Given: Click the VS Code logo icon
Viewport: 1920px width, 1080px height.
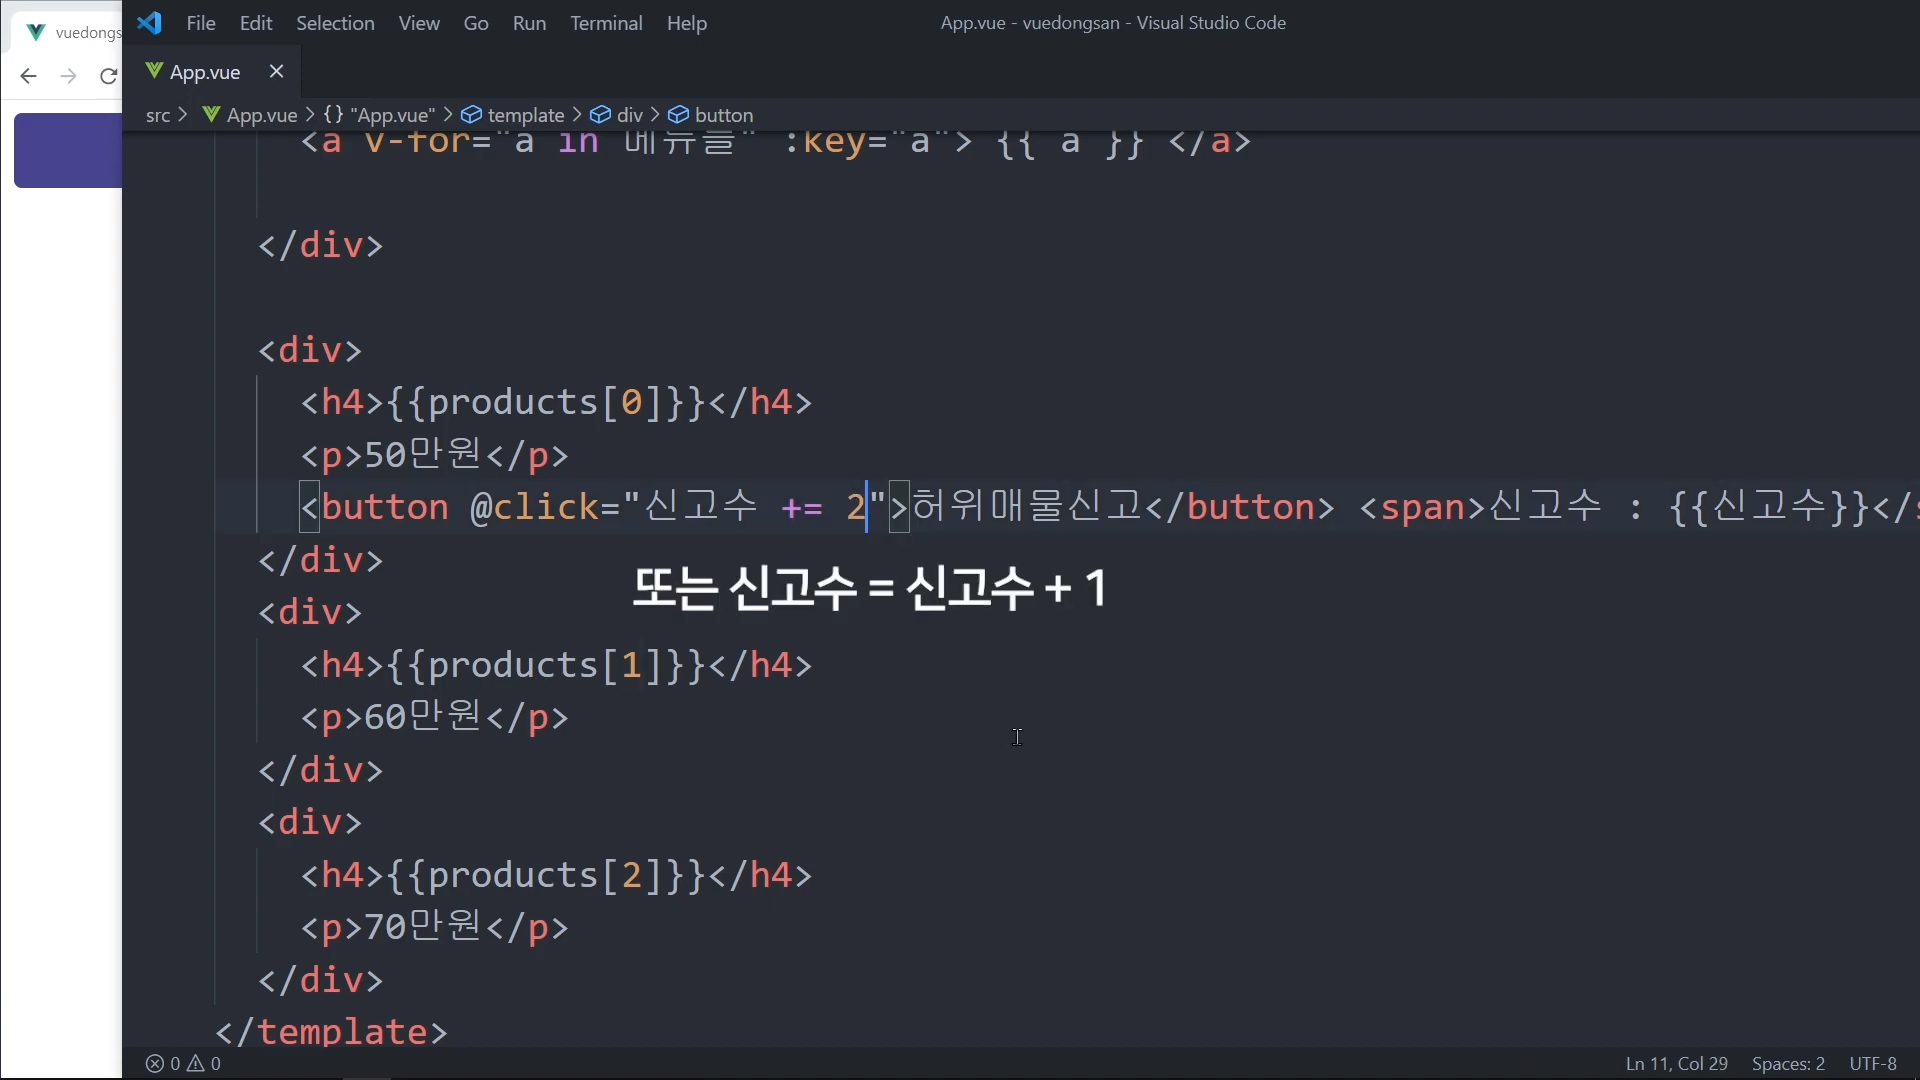Looking at the screenshot, I should pos(150,22).
